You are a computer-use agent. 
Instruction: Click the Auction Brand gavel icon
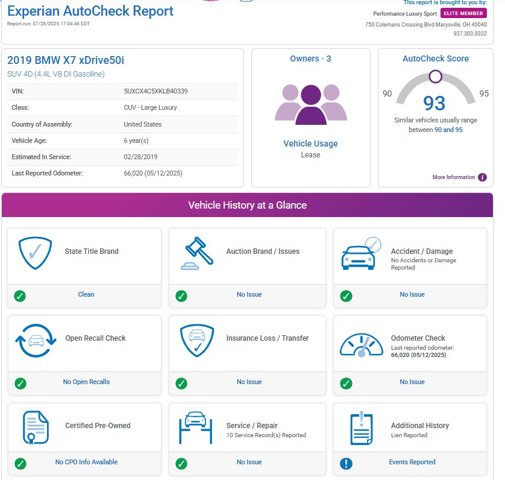click(197, 253)
